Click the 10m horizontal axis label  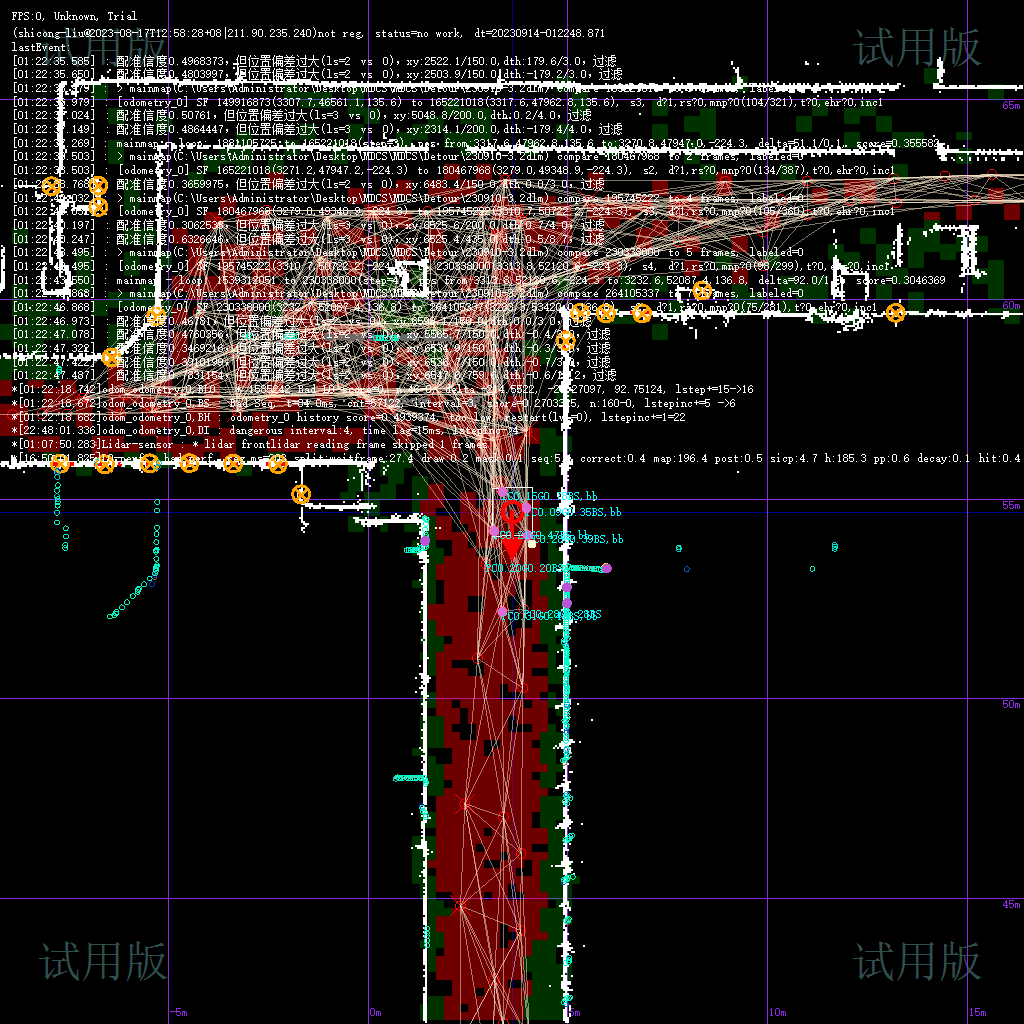tap(777, 1012)
